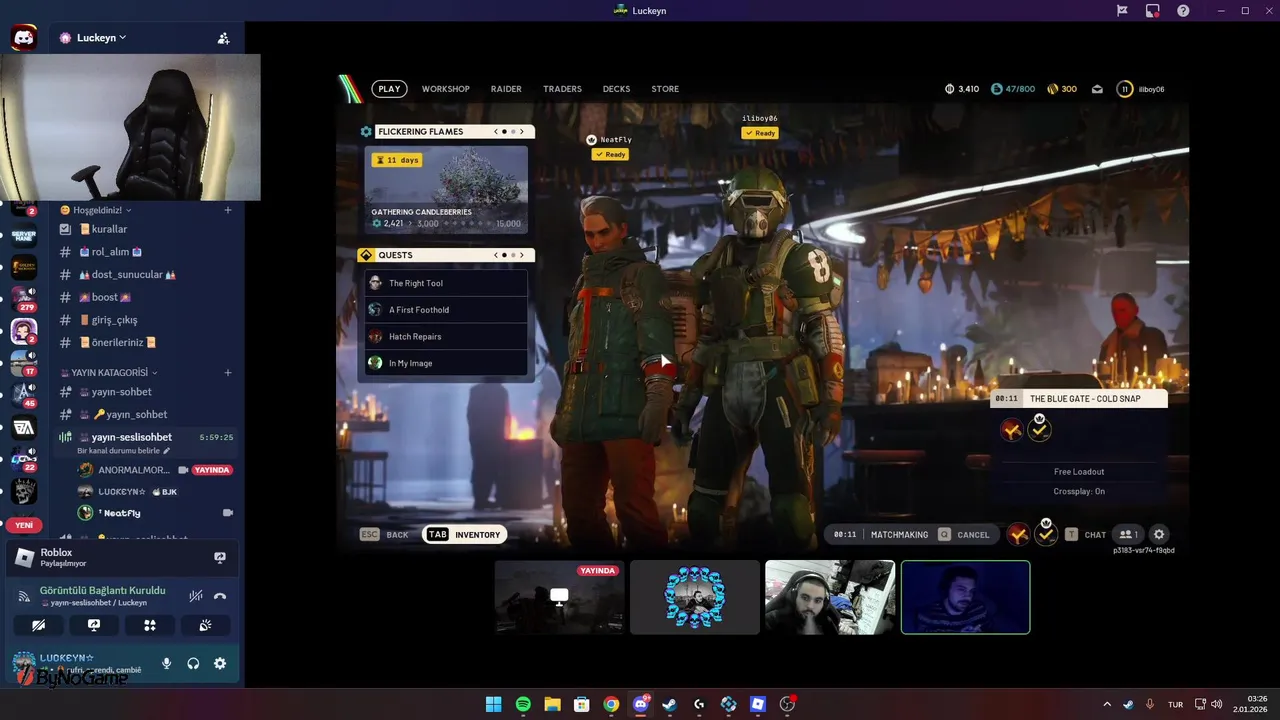Open the in-game mail envelope icon

[x=1097, y=89]
